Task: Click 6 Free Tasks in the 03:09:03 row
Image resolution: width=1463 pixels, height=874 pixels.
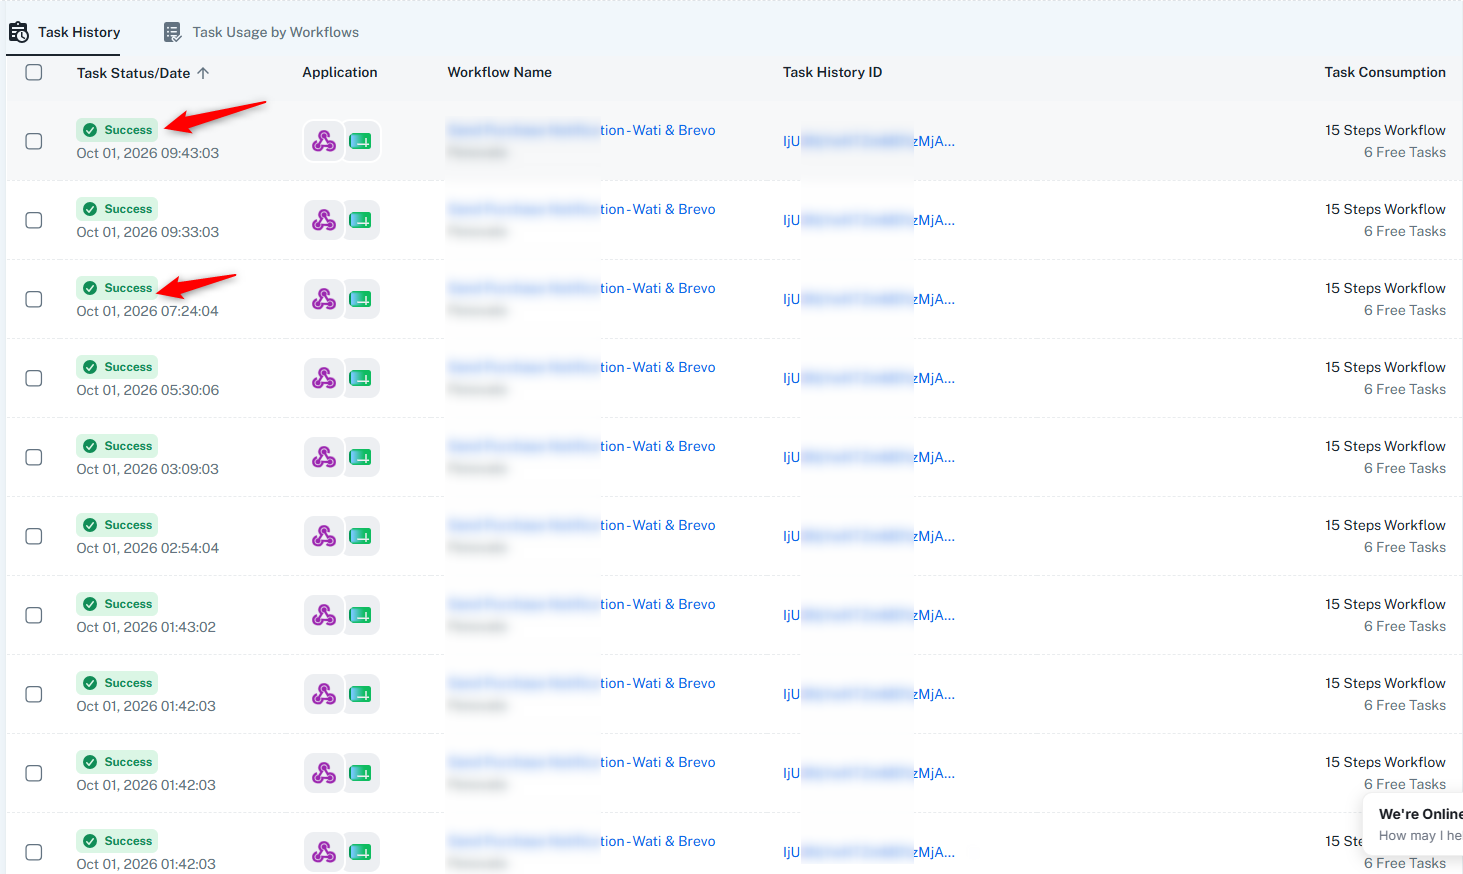Action: 1405,468
